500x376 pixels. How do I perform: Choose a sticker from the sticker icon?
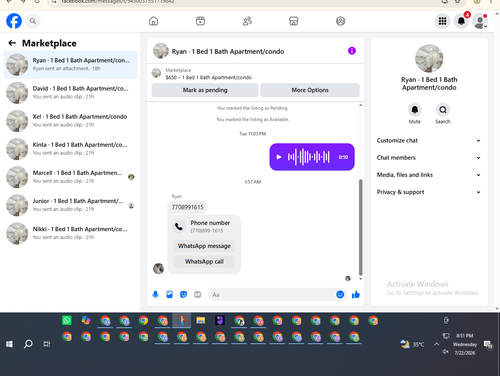pyautogui.click(x=183, y=295)
